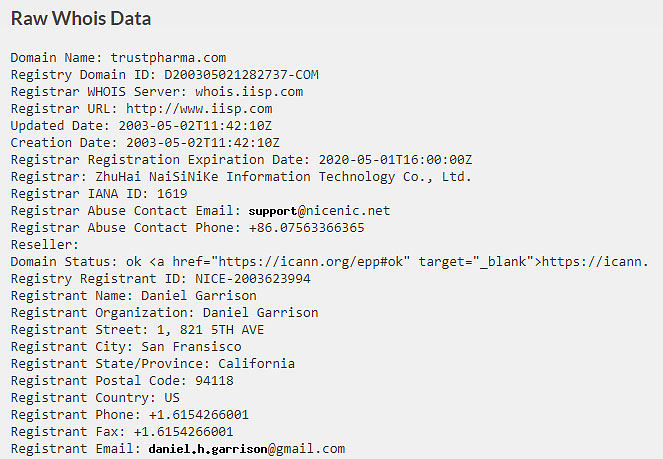The image size is (663, 459).
Task: Open the http://www.iisp.com registrar URL
Action: (x=199, y=109)
